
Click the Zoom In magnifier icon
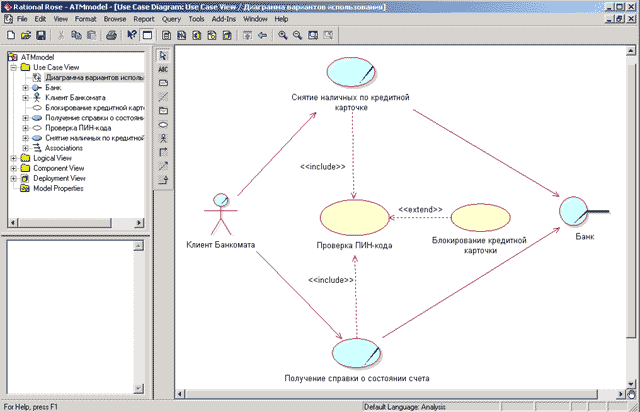coord(283,35)
